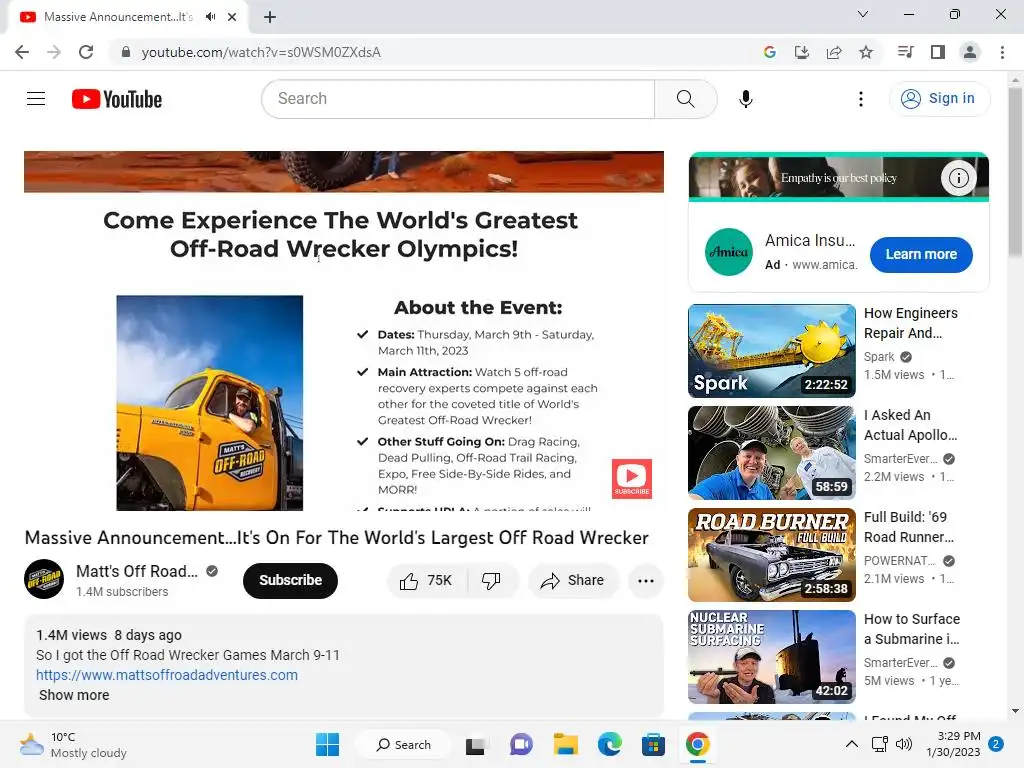Bookmark this page with the star
Viewport: 1024px width, 768px height.
[x=866, y=52]
